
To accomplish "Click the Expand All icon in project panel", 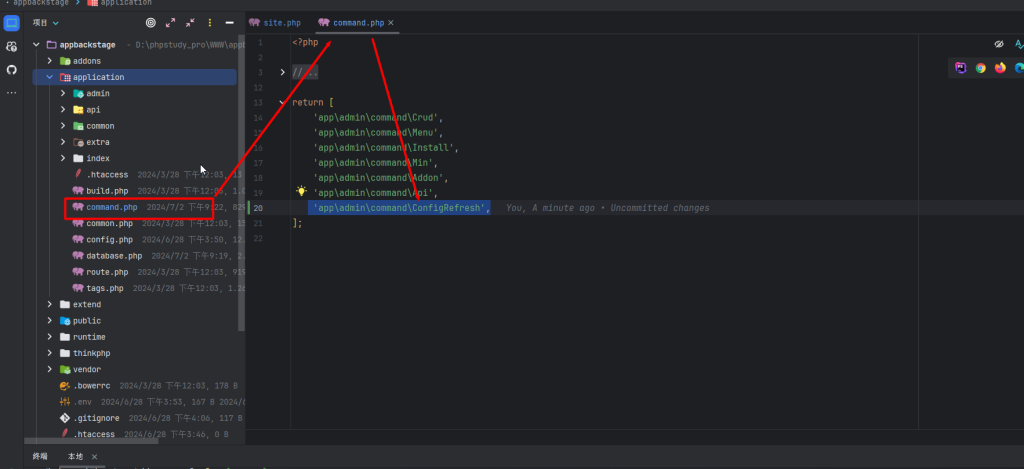I will coord(170,22).
